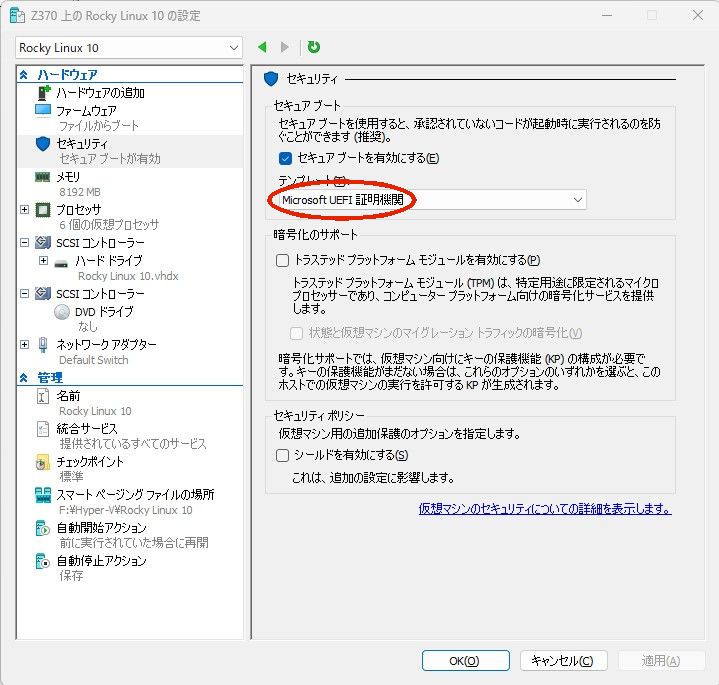Image resolution: width=719 pixels, height=685 pixels.
Task: Collapse the ハードウェア section header
Action: [24, 75]
